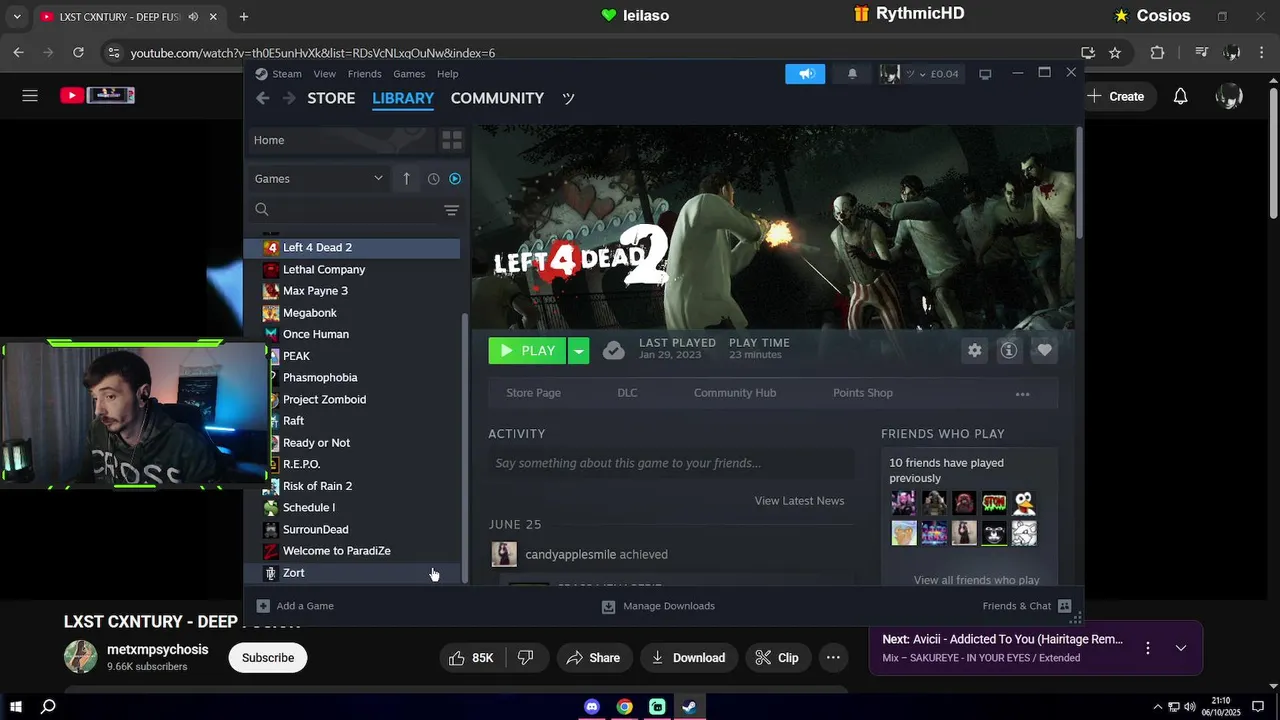This screenshot has height=720, width=1280.
Task: Open Community Hub link
Action: pyautogui.click(x=735, y=393)
